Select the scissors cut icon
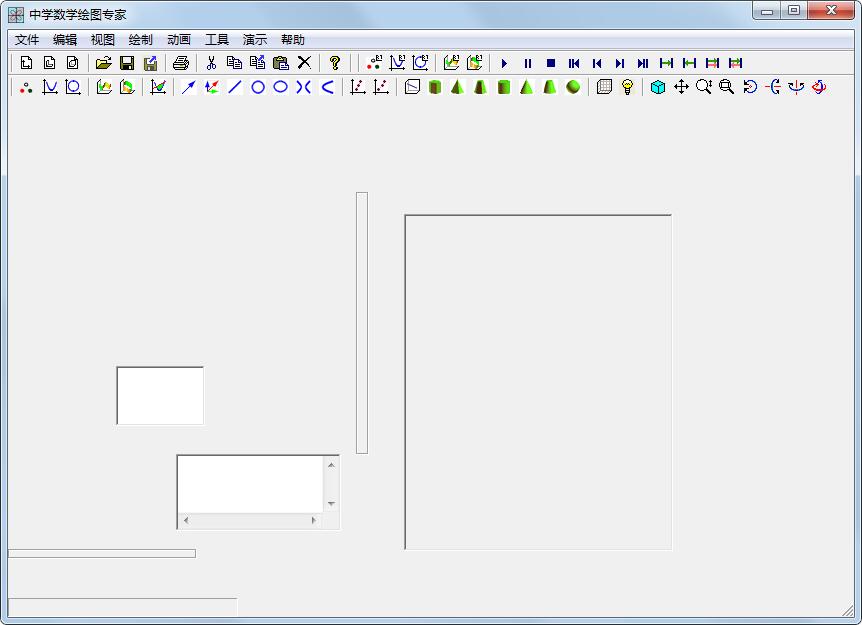862x625 pixels. click(x=212, y=63)
